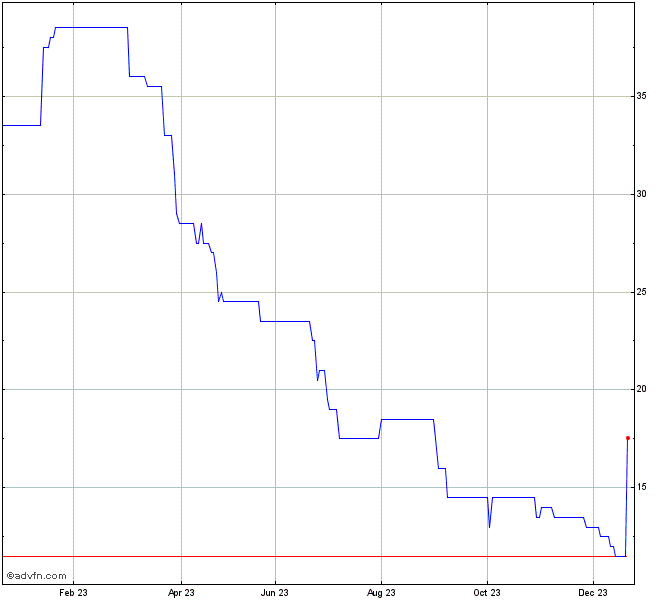Click the flat blue line segment at 18.5
Viewport: 670px width, 600px height.
point(407,419)
